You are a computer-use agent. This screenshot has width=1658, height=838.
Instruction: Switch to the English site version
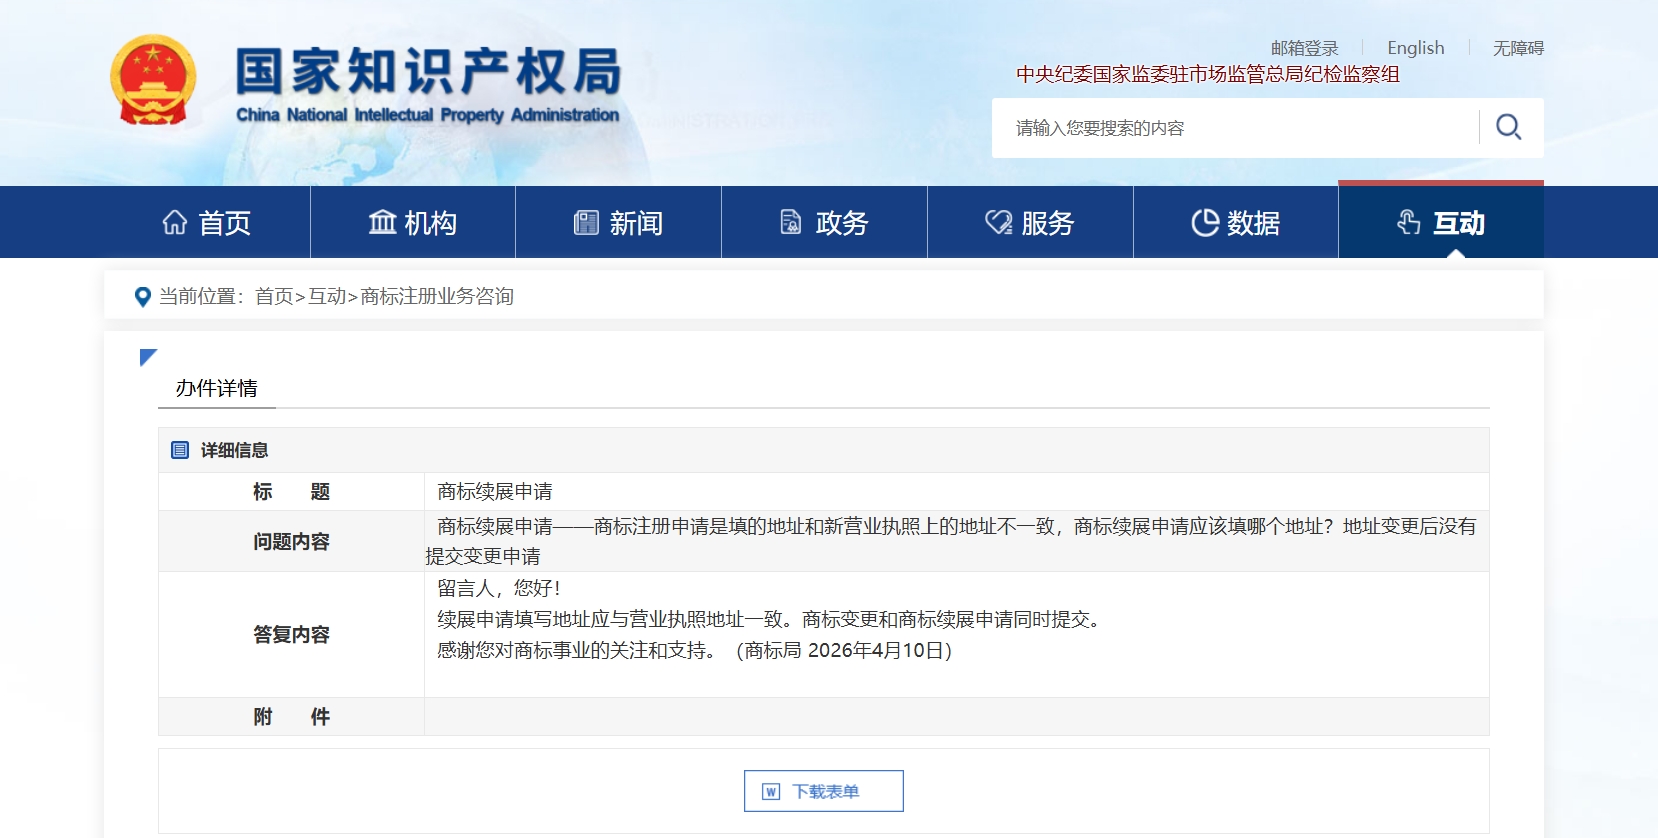tap(1415, 48)
